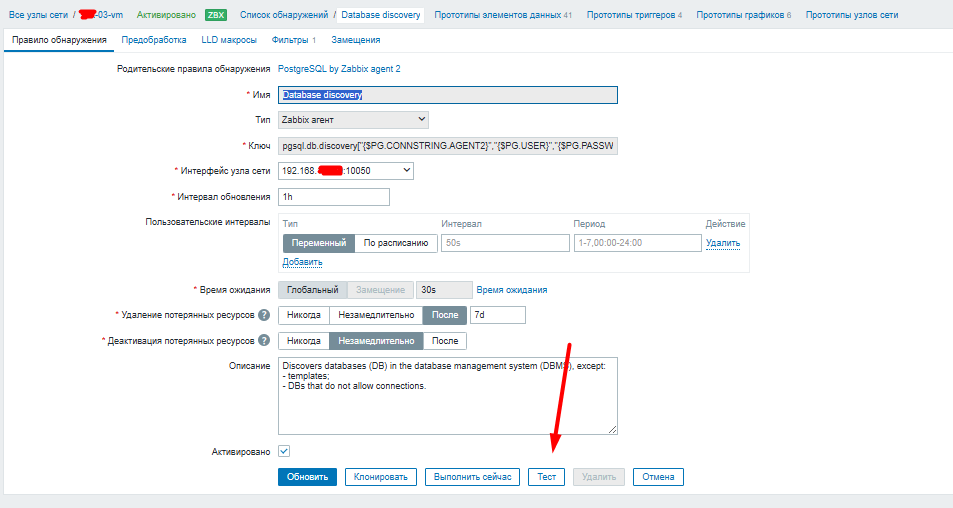Screen dimensions: 953x508
Task: Click help icon for Удаление потерянных ресурсов
Action: (x=264, y=315)
